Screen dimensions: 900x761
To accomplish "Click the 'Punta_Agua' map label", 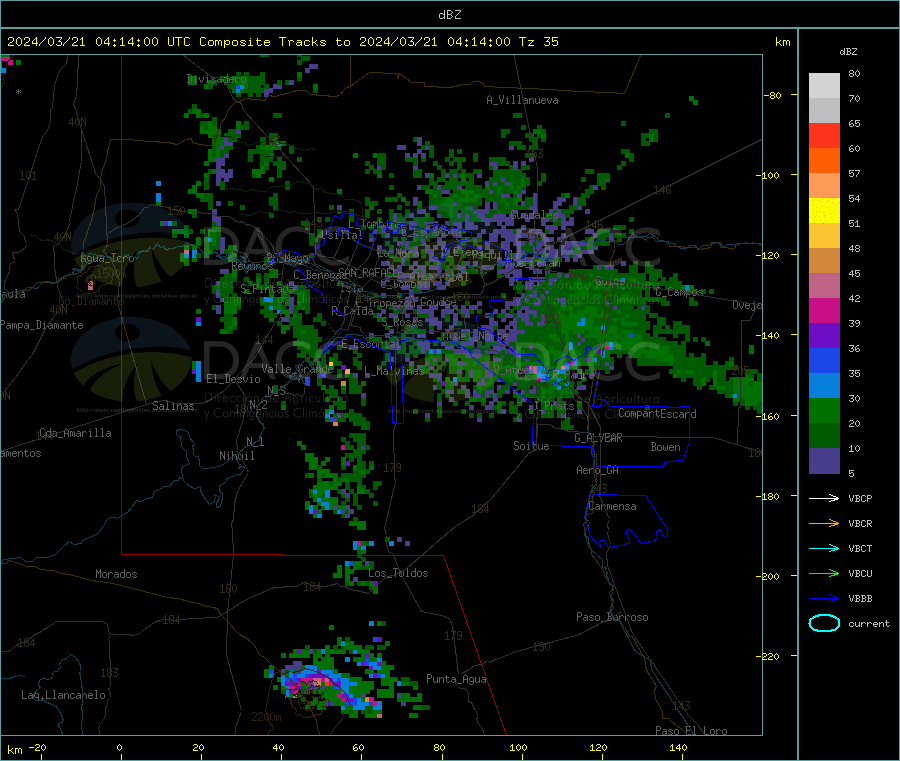I will tap(456, 679).
